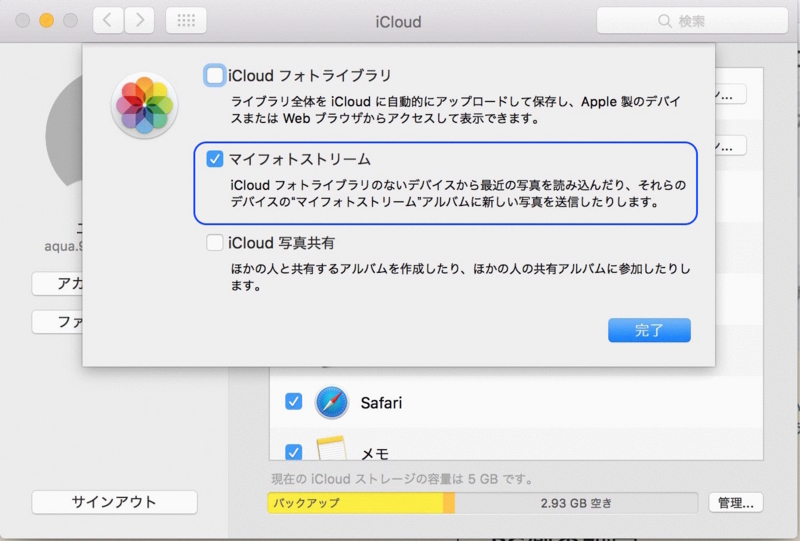Click the 2.93 GB 空き storage segment

(x=576, y=503)
